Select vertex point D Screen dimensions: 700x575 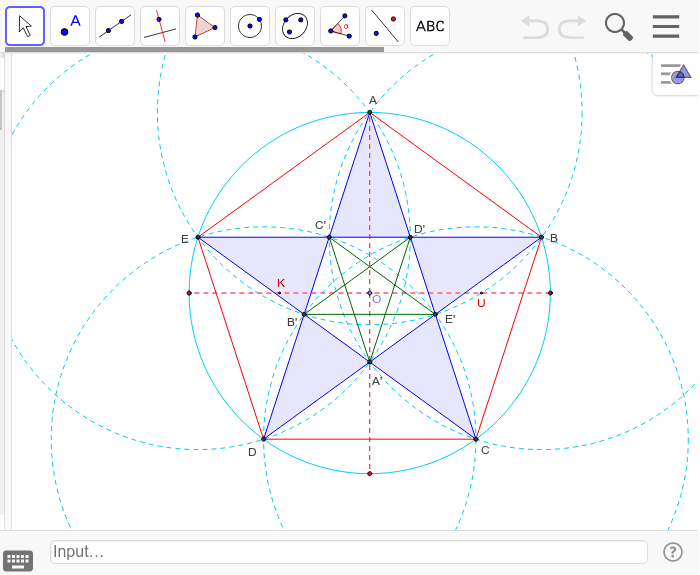[x=263, y=439]
